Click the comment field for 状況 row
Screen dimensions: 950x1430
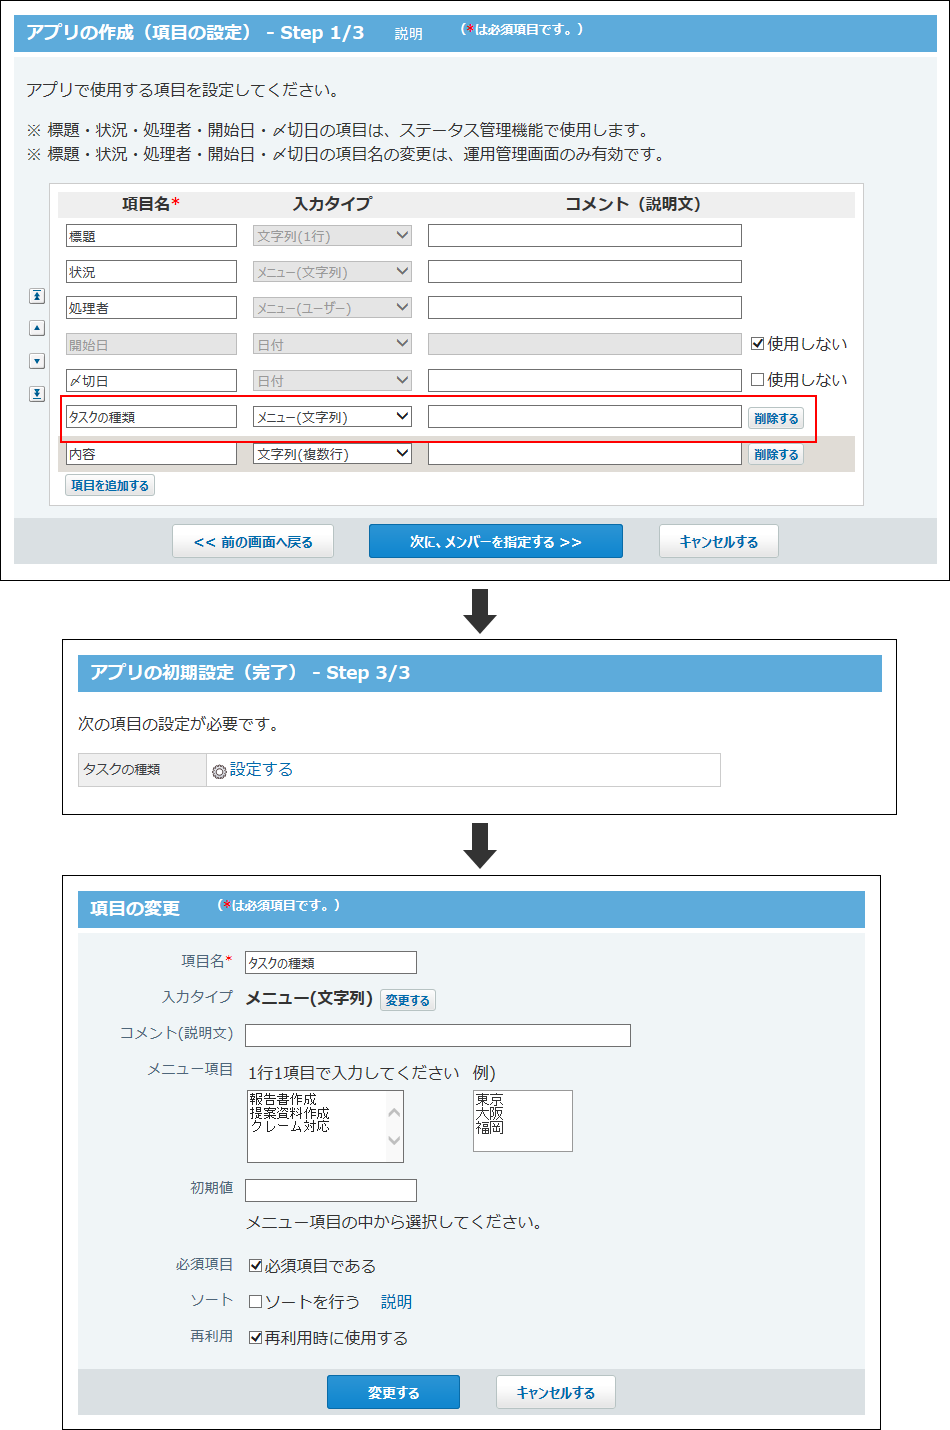click(585, 271)
